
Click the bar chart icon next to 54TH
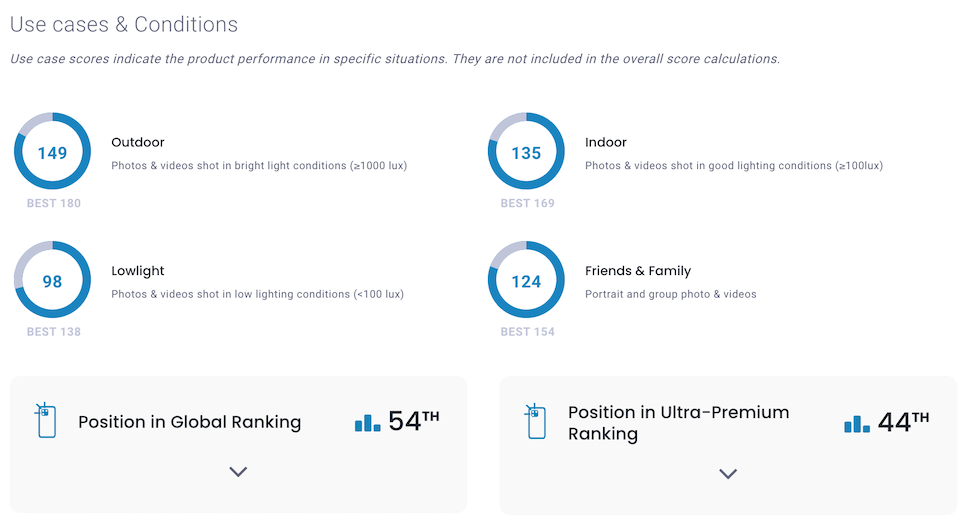[x=368, y=422]
